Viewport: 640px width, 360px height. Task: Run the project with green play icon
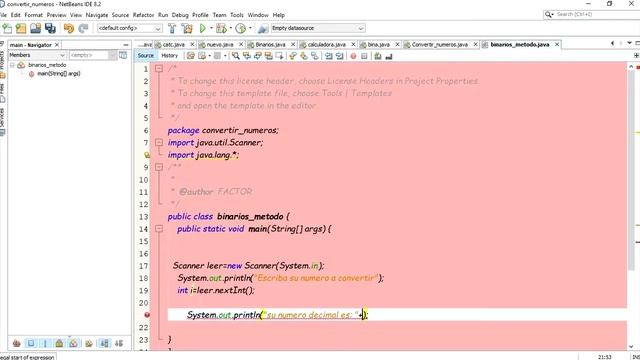click(202, 28)
